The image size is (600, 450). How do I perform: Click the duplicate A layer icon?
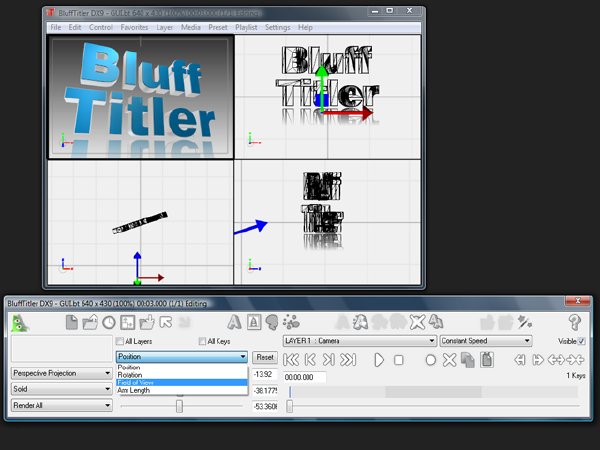[x=436, y=322]
